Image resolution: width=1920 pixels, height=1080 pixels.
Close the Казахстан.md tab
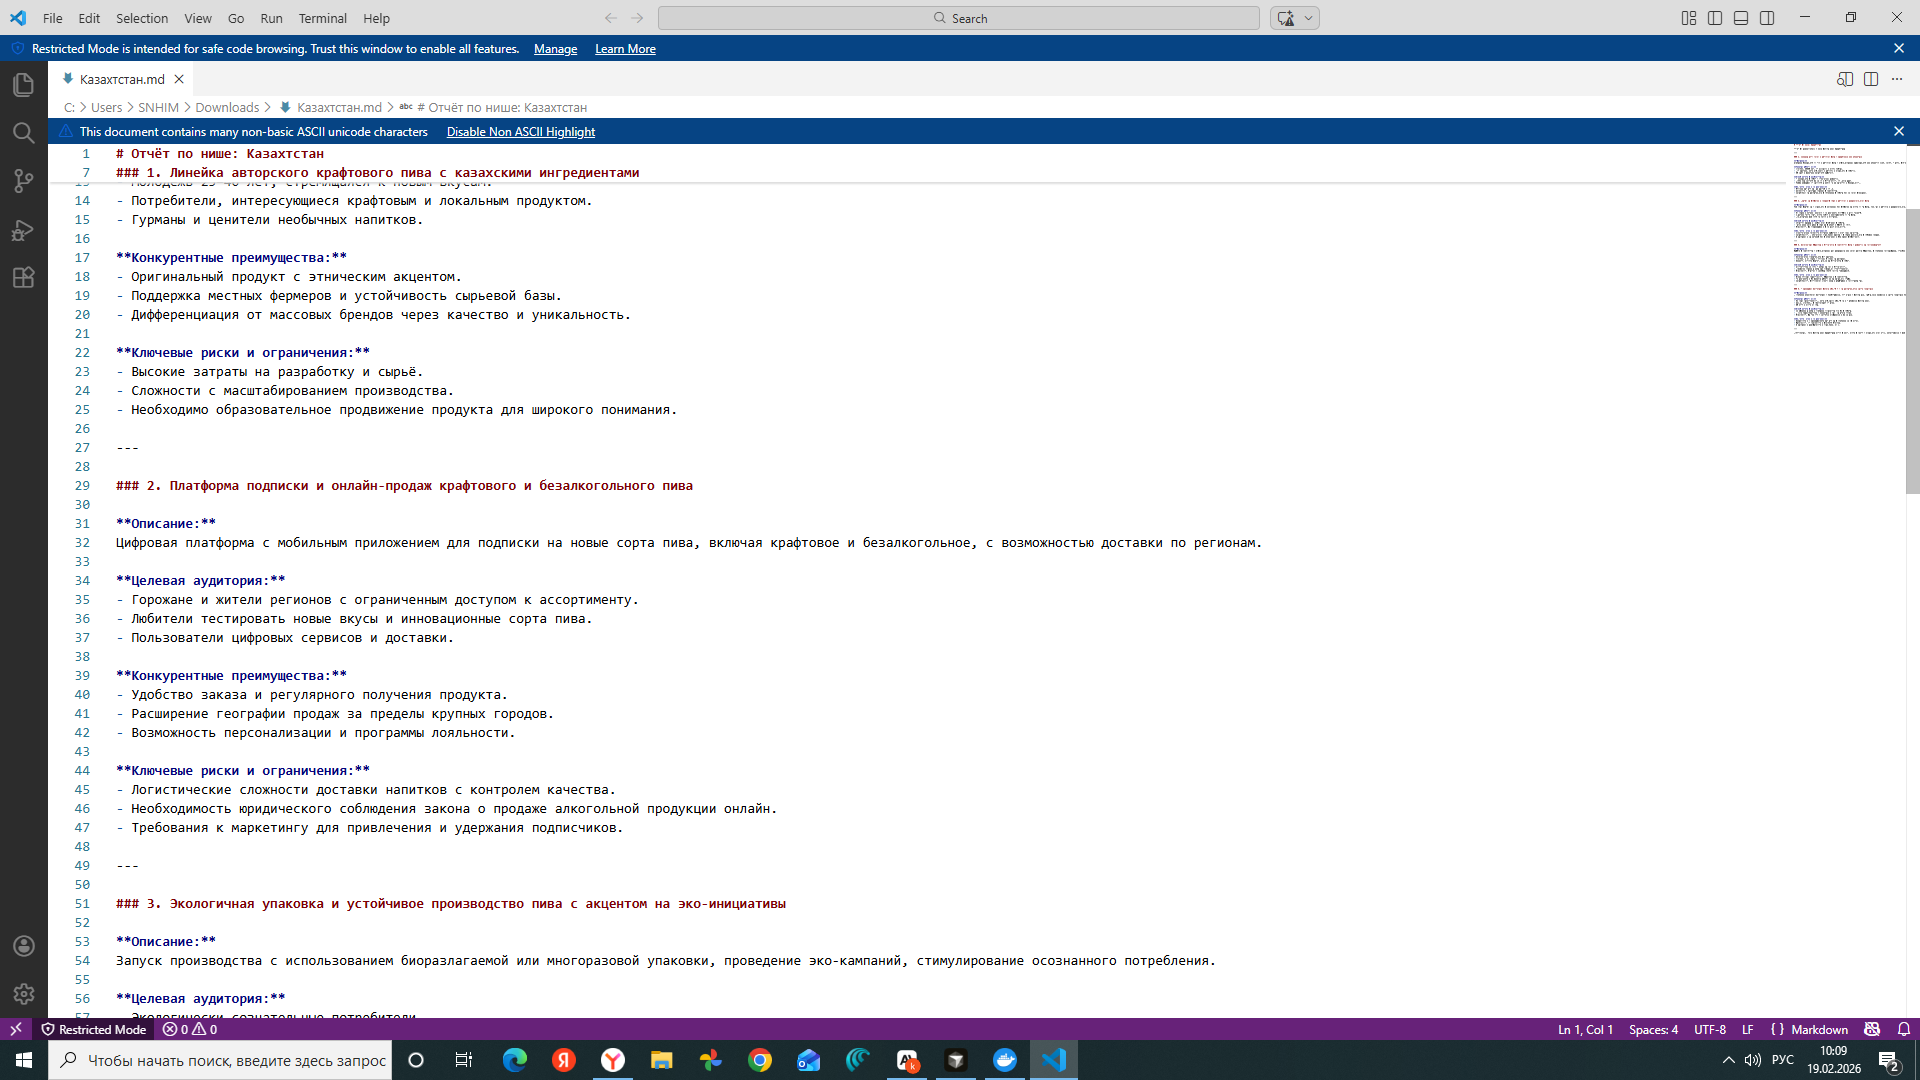[179, 79]
